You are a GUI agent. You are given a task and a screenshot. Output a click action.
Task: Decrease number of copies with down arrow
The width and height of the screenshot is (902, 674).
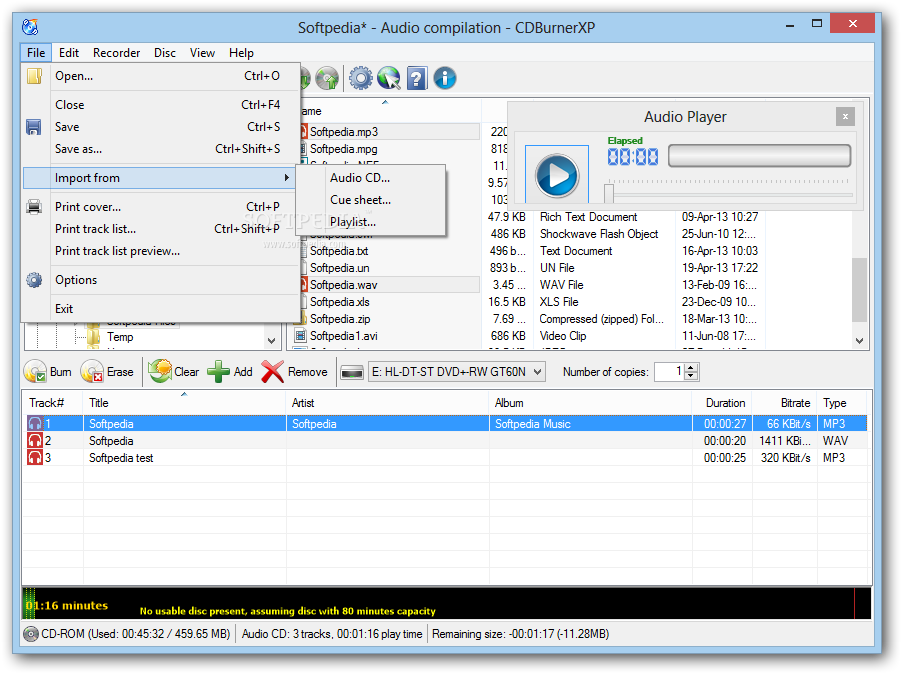[691, 376]
